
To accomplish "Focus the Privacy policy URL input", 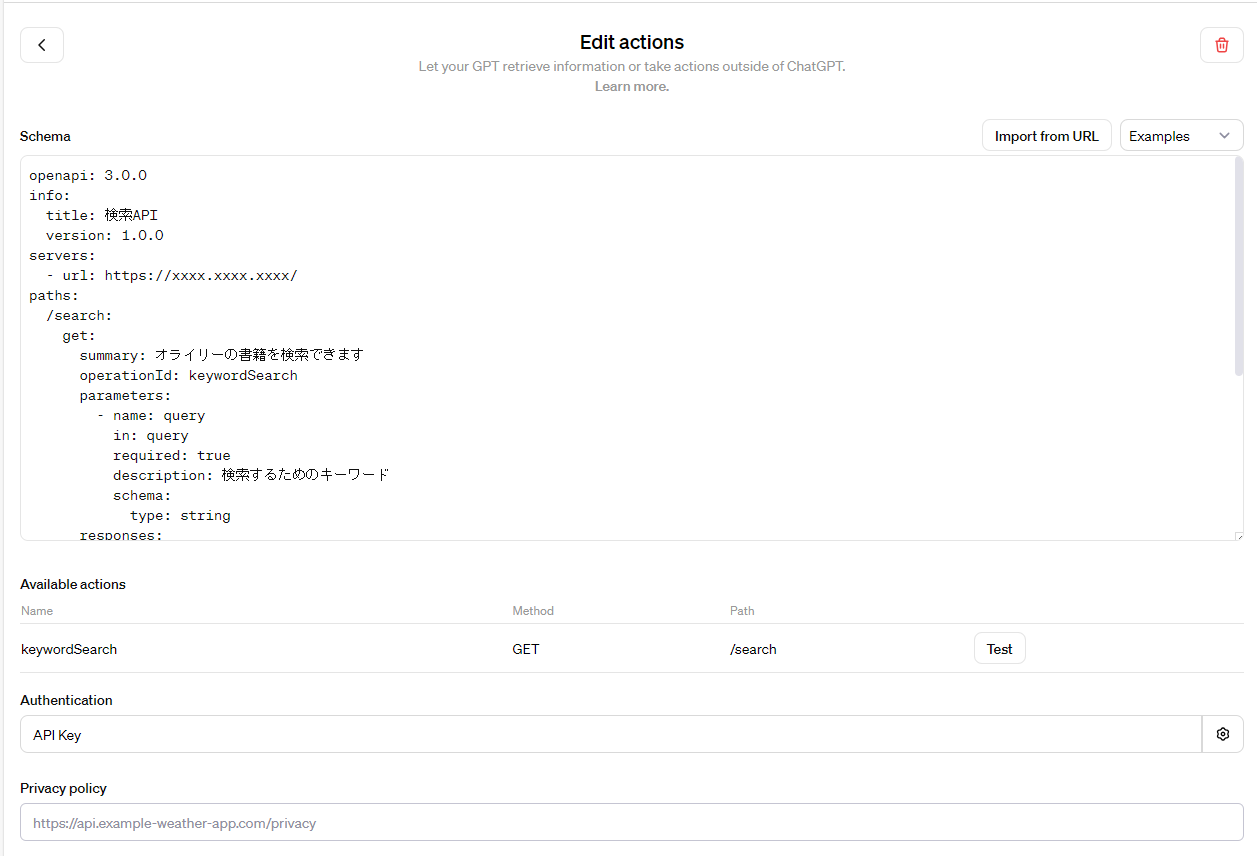I will 631,823.
